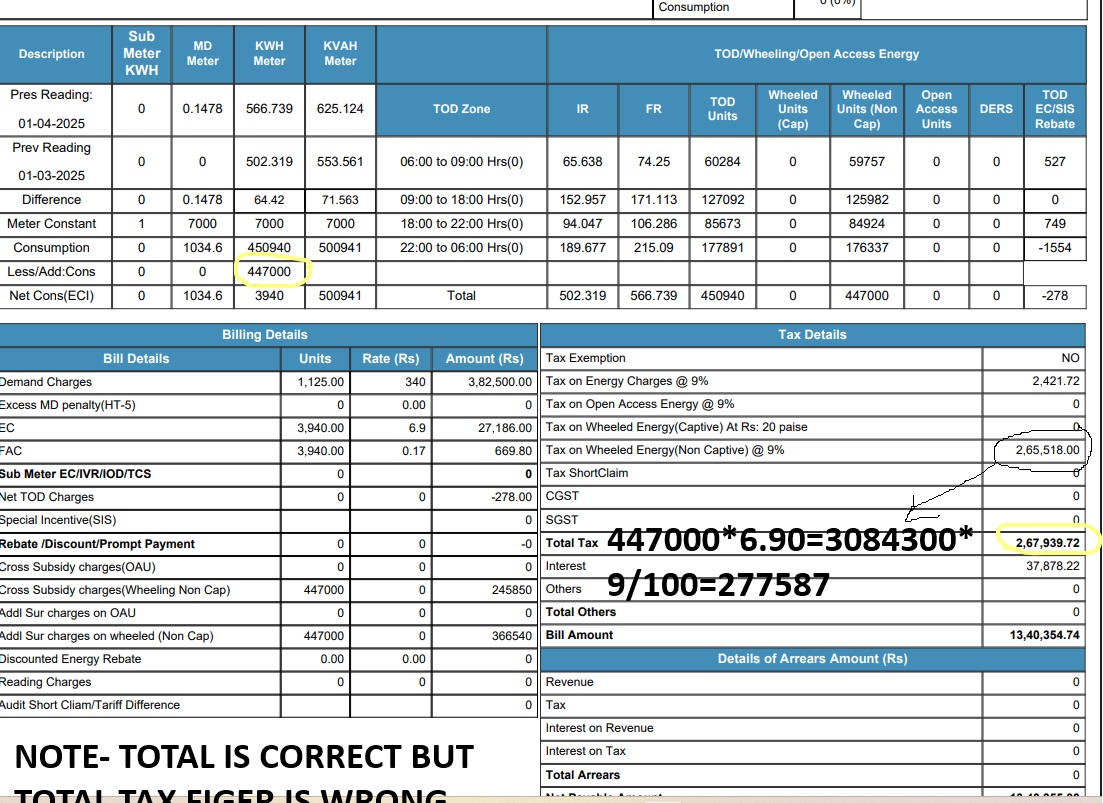
Task: Click the 'KVAH Meter' column header
Action: click(x=340, y=53)
